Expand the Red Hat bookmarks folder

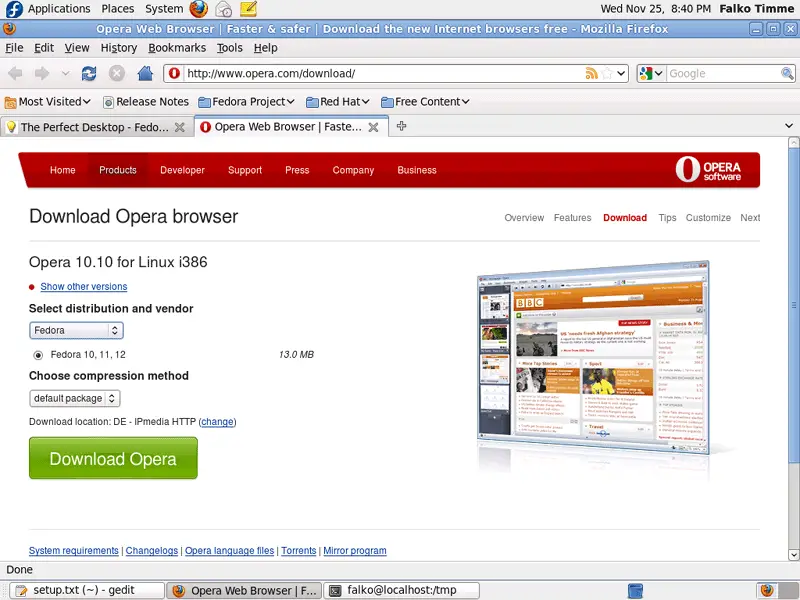(x=338, y=102)
